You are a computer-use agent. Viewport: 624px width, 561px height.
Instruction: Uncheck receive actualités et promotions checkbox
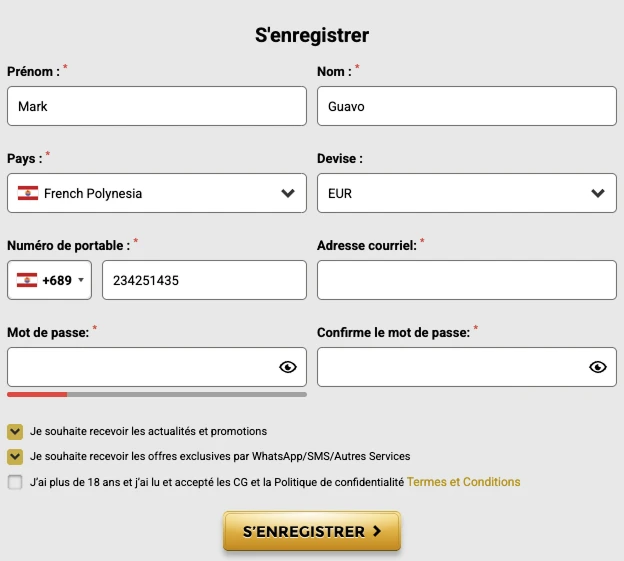click(15, 432)
